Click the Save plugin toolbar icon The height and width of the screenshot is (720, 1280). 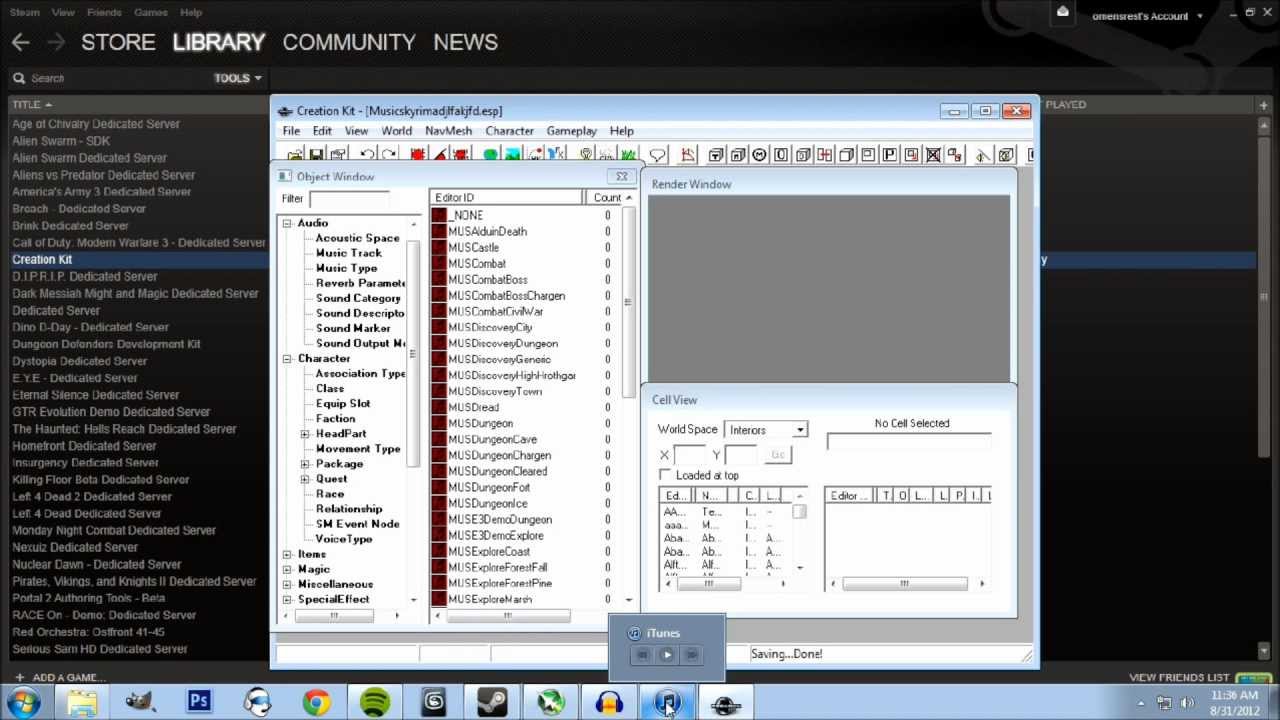(316, 155)
